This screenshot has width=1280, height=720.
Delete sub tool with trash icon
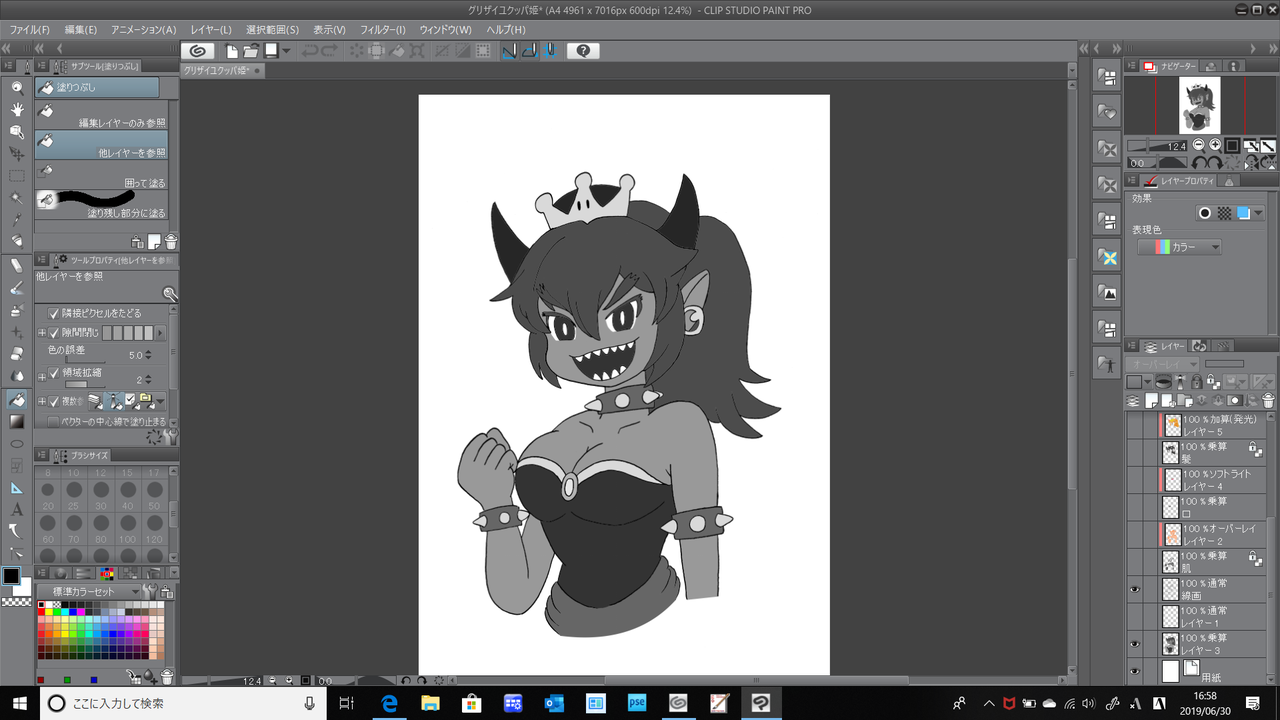171,242
